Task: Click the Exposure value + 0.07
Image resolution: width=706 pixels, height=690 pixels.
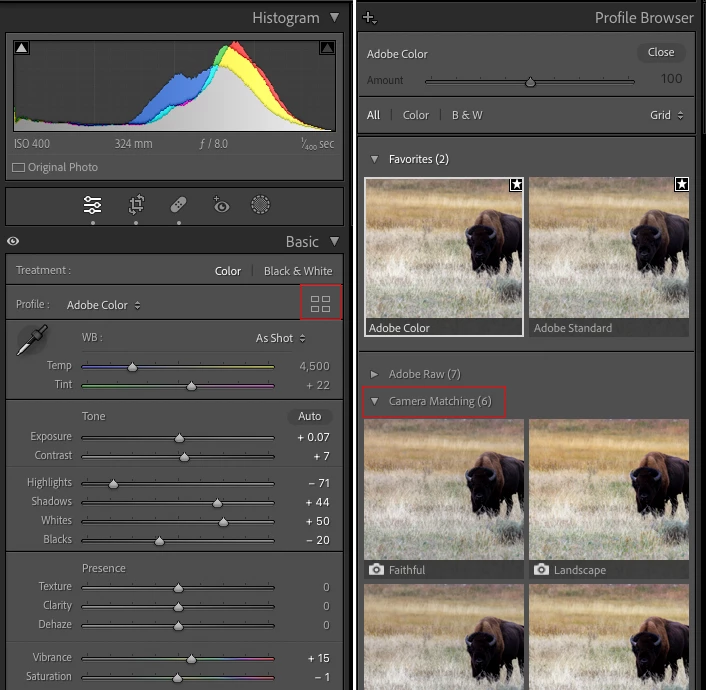Action: tap(313, 437)
